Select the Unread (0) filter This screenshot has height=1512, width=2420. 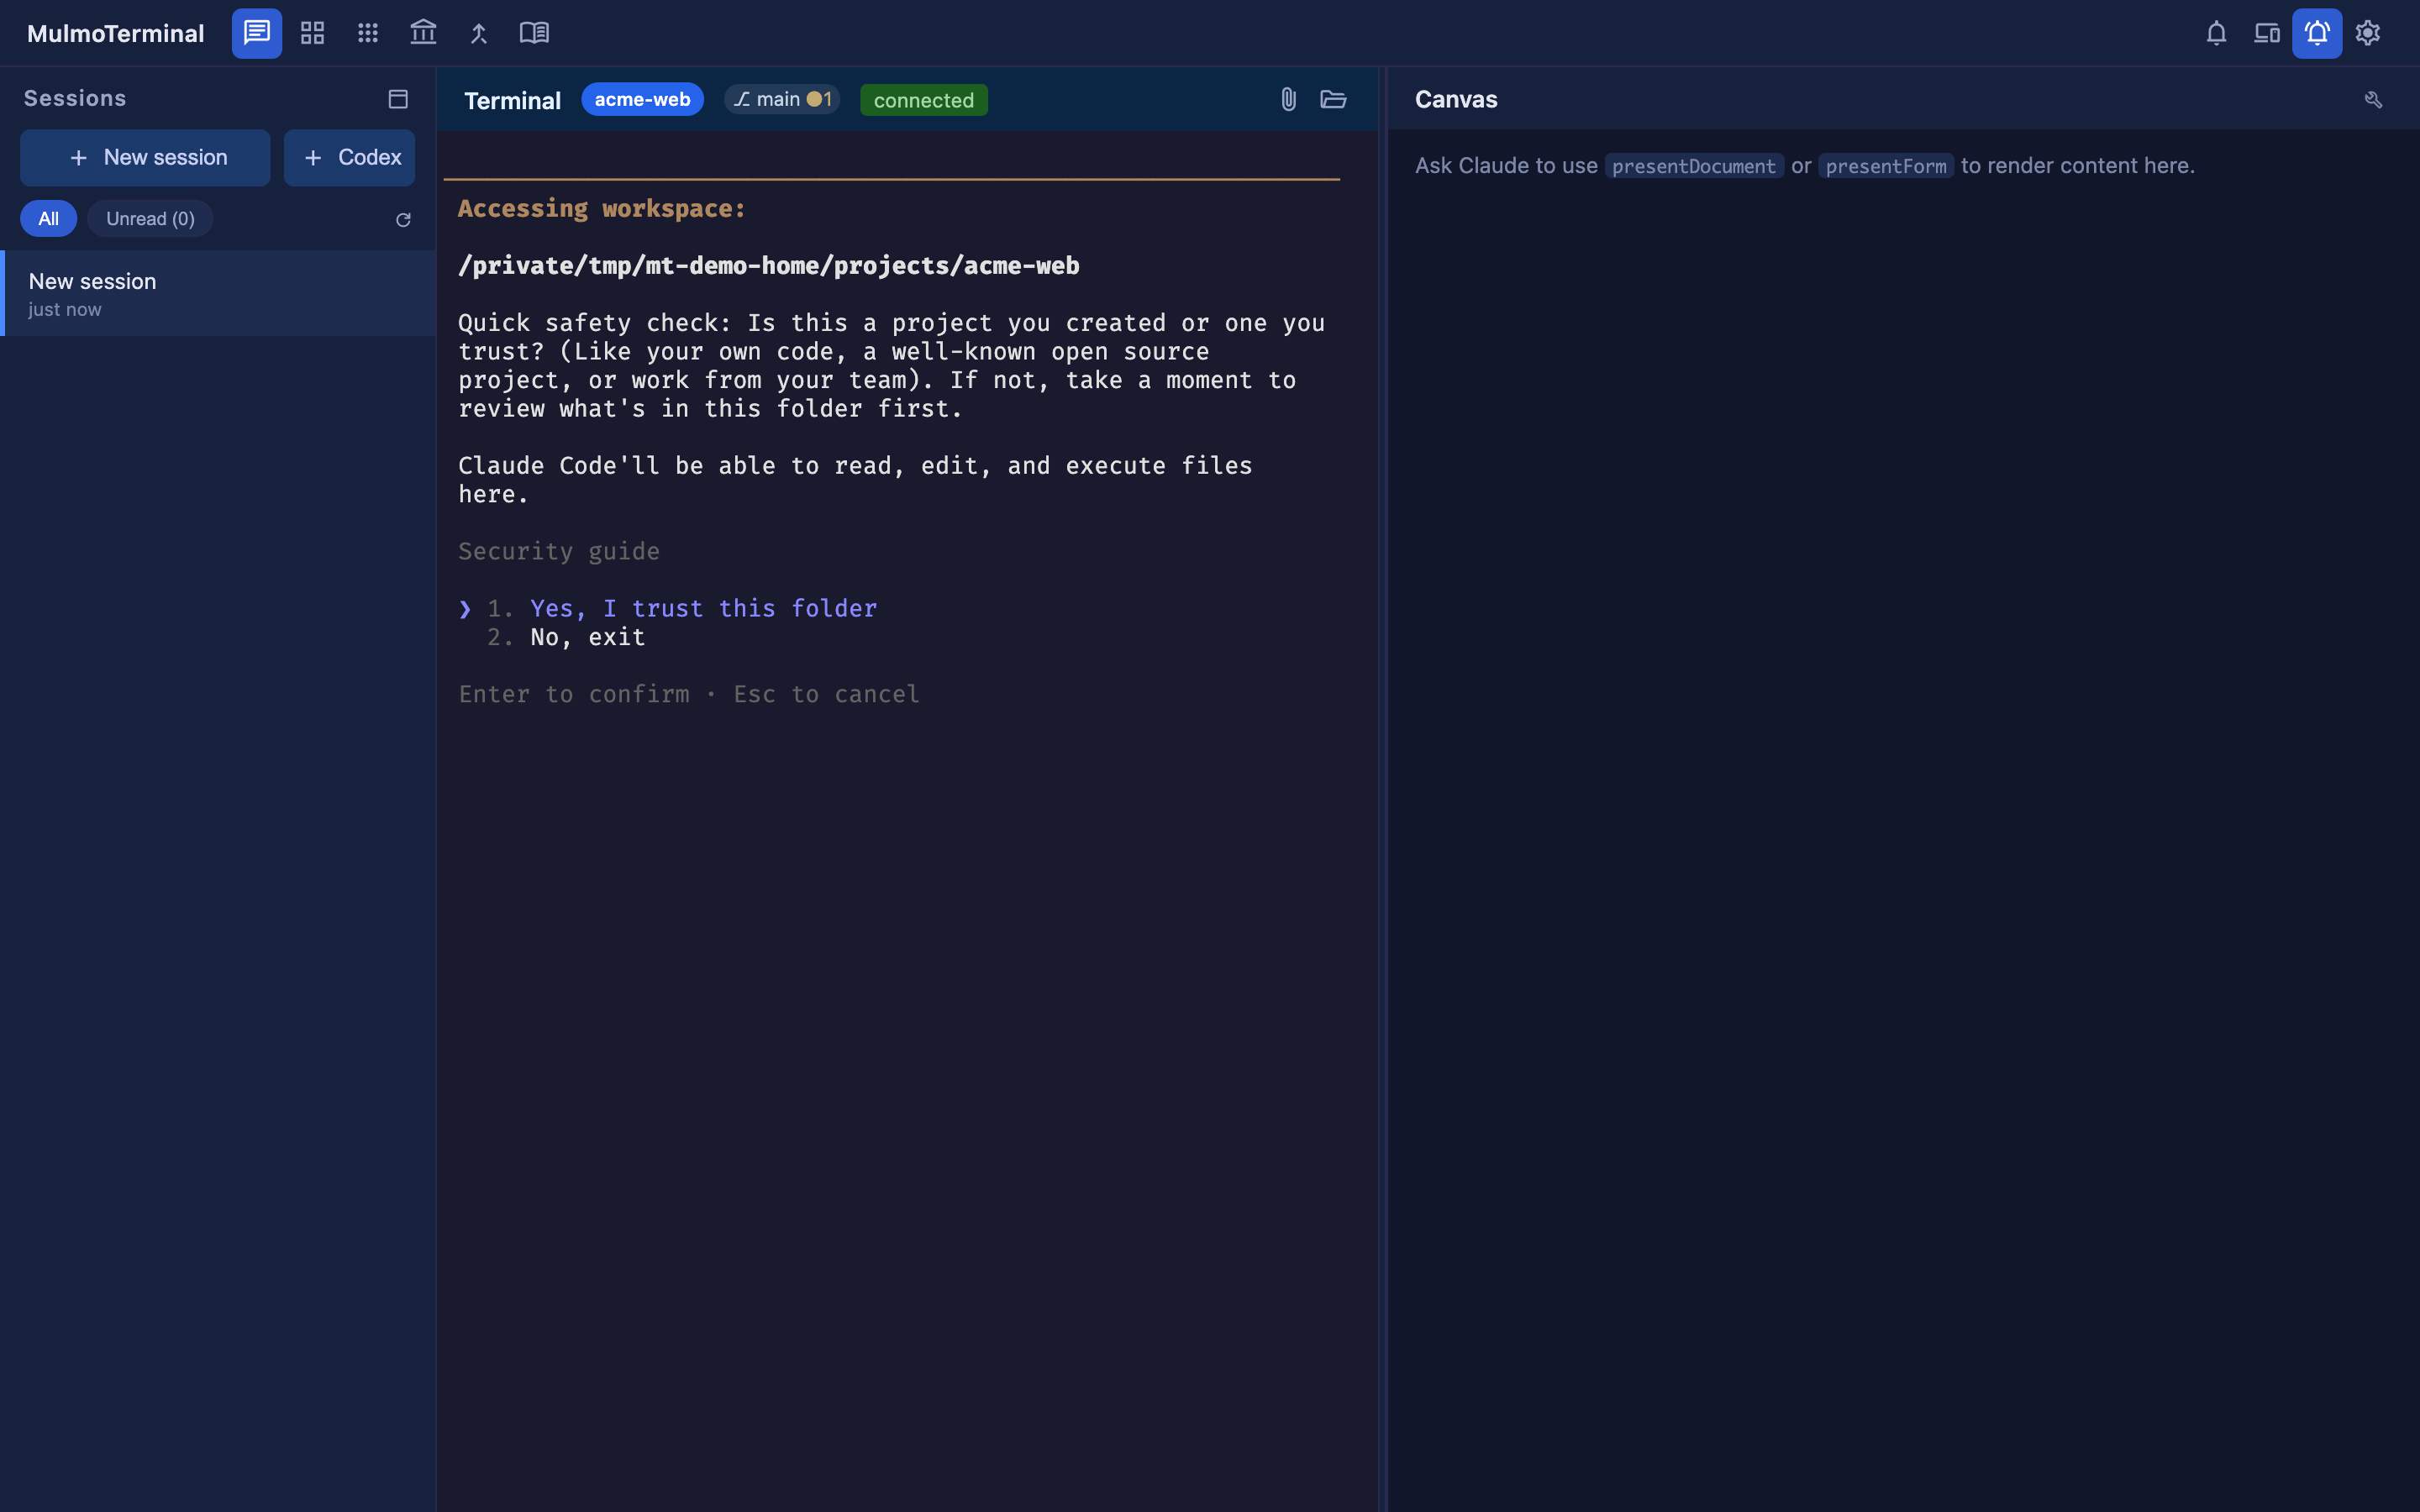150,218
